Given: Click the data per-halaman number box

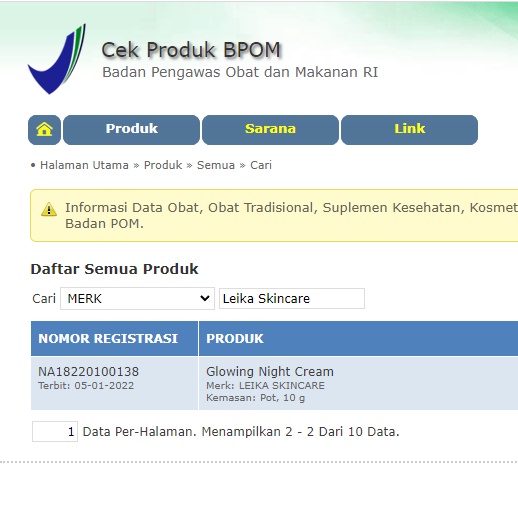Looking at the screenshot, I should coord(55,431).
